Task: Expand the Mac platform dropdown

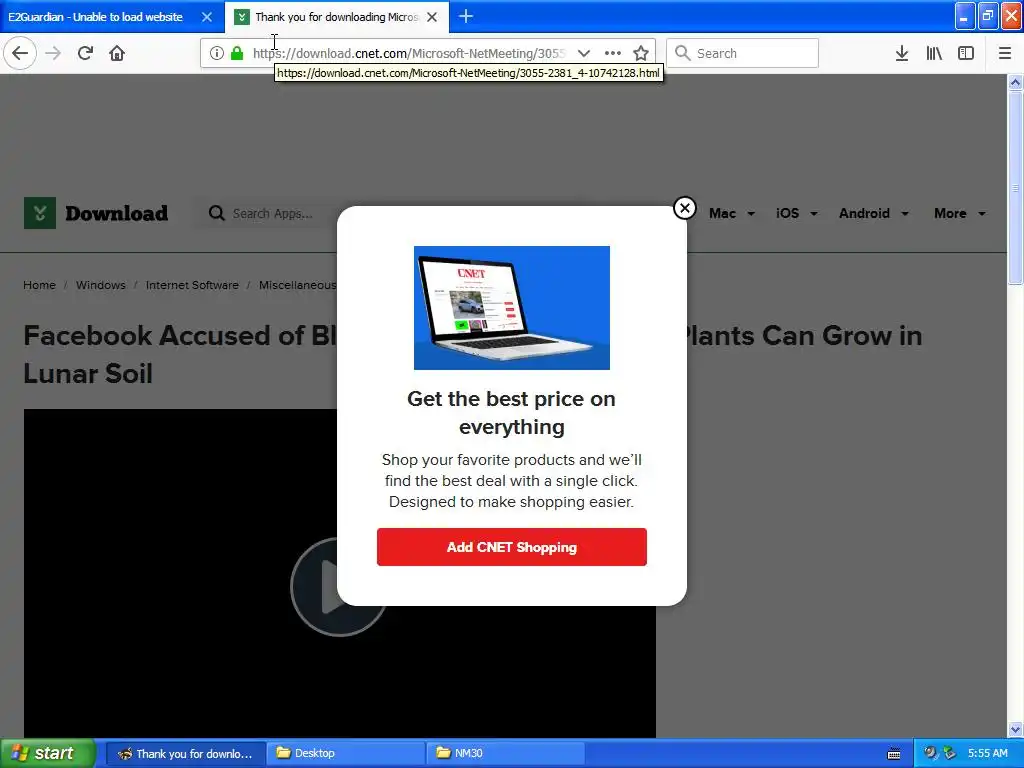Action: [732, 214]
